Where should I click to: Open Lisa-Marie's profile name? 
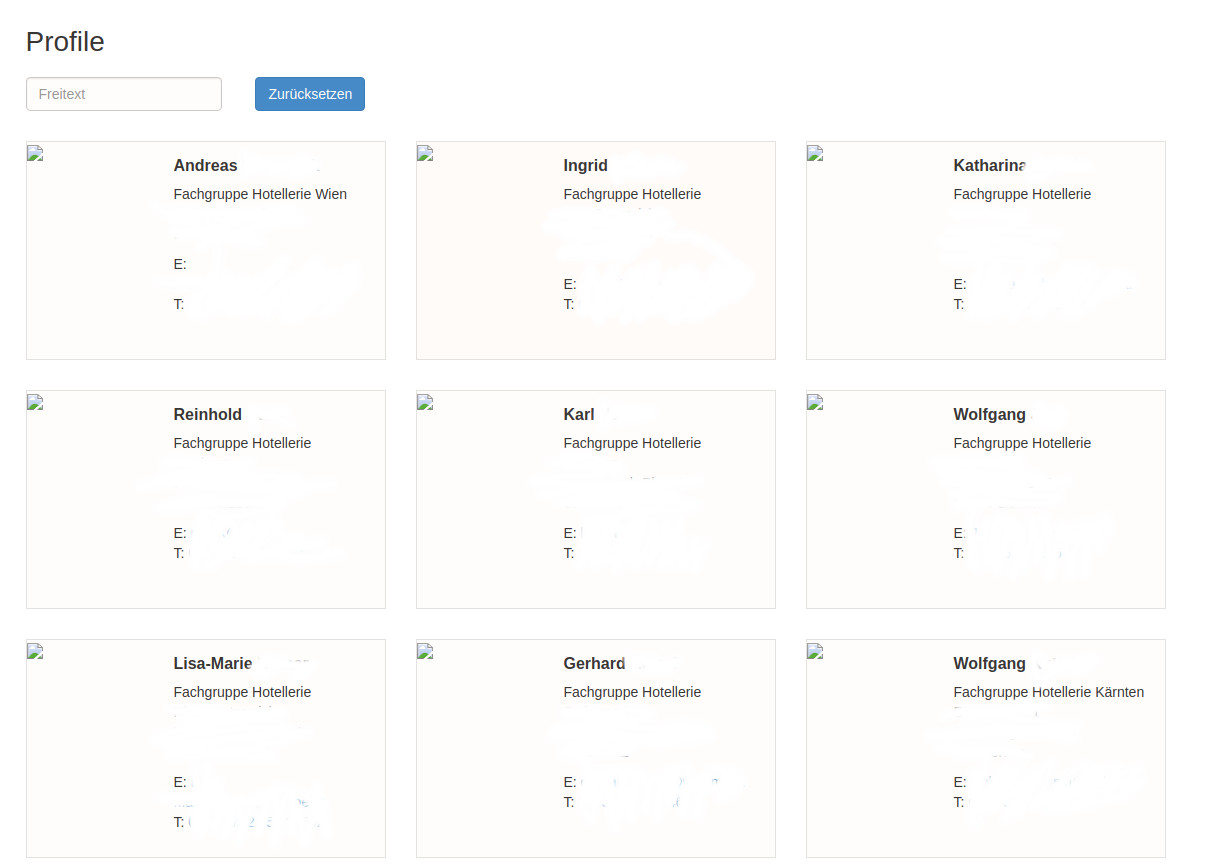click(212, 664)
